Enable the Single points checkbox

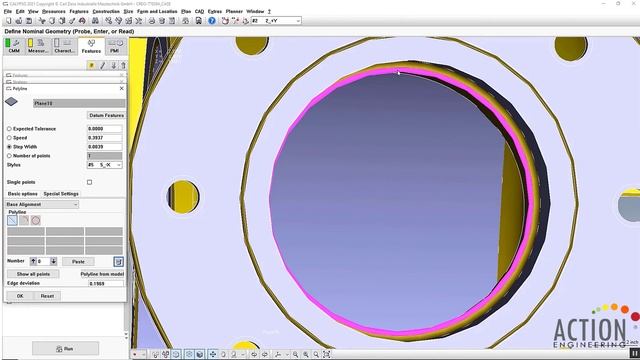pos(89,182)
